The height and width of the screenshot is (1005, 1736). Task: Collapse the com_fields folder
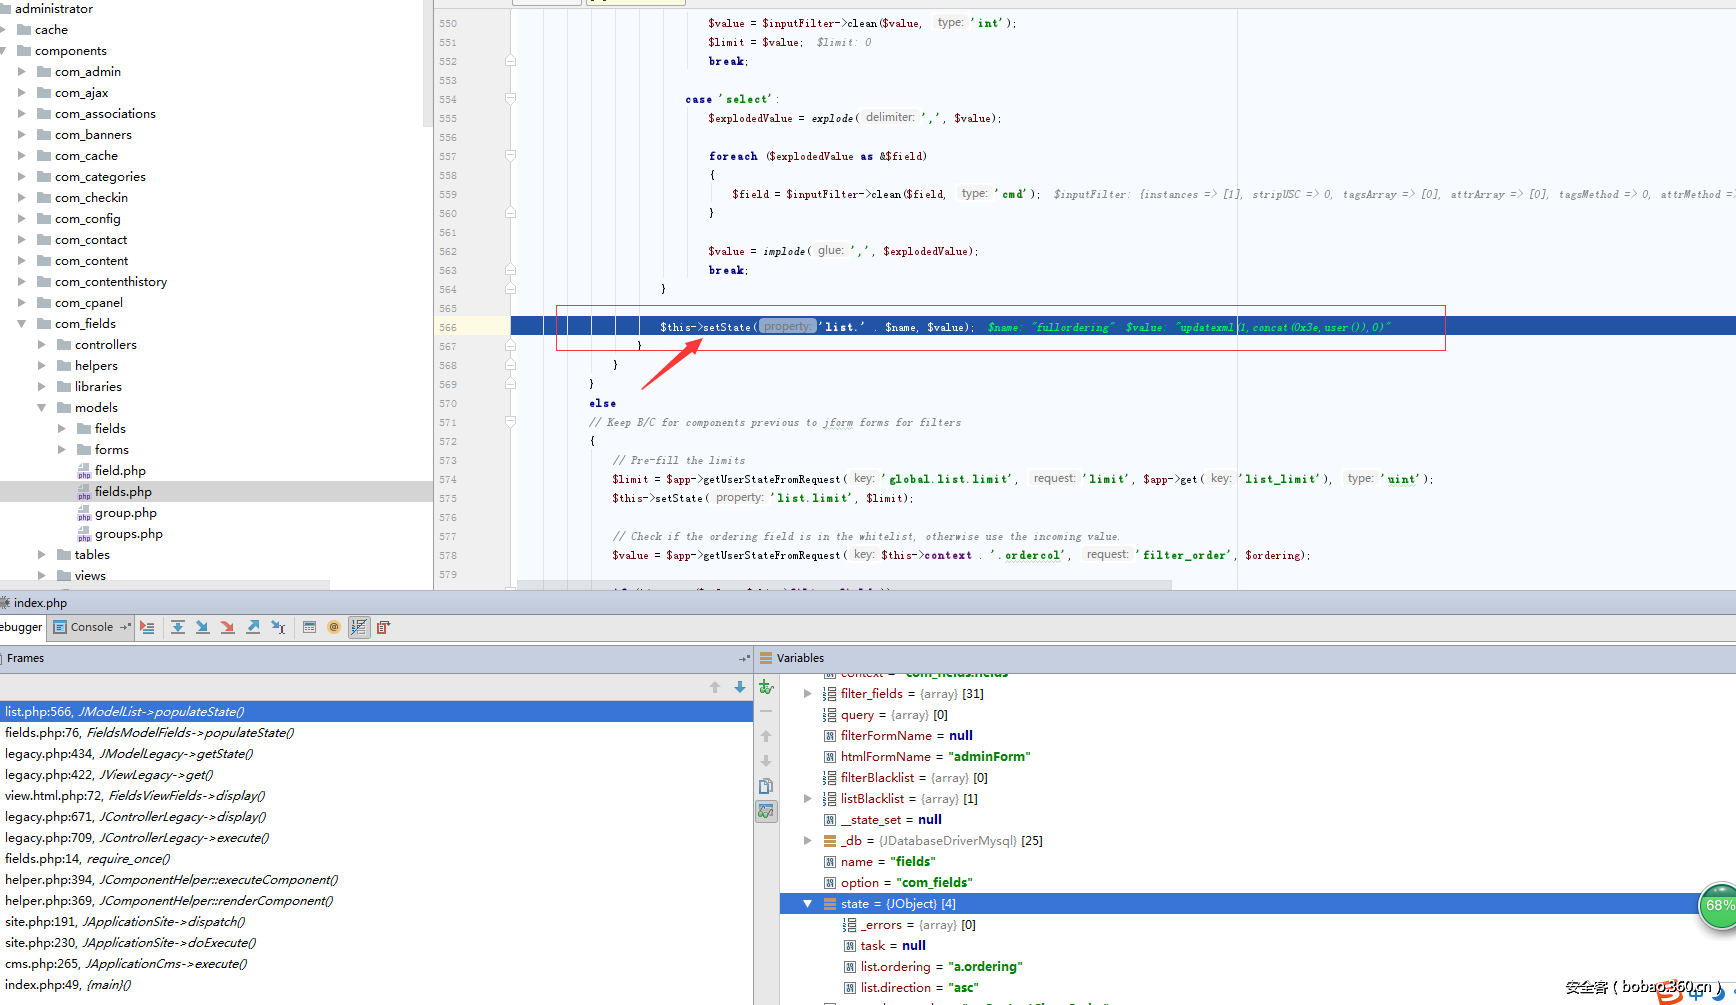22,324
